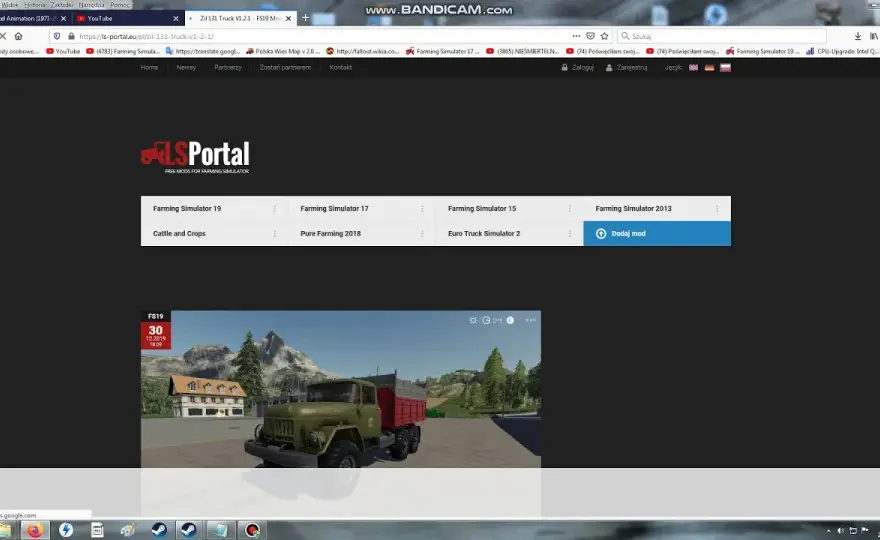
Task: Stop loading with the X button
Action: click(x=3, y=36)
